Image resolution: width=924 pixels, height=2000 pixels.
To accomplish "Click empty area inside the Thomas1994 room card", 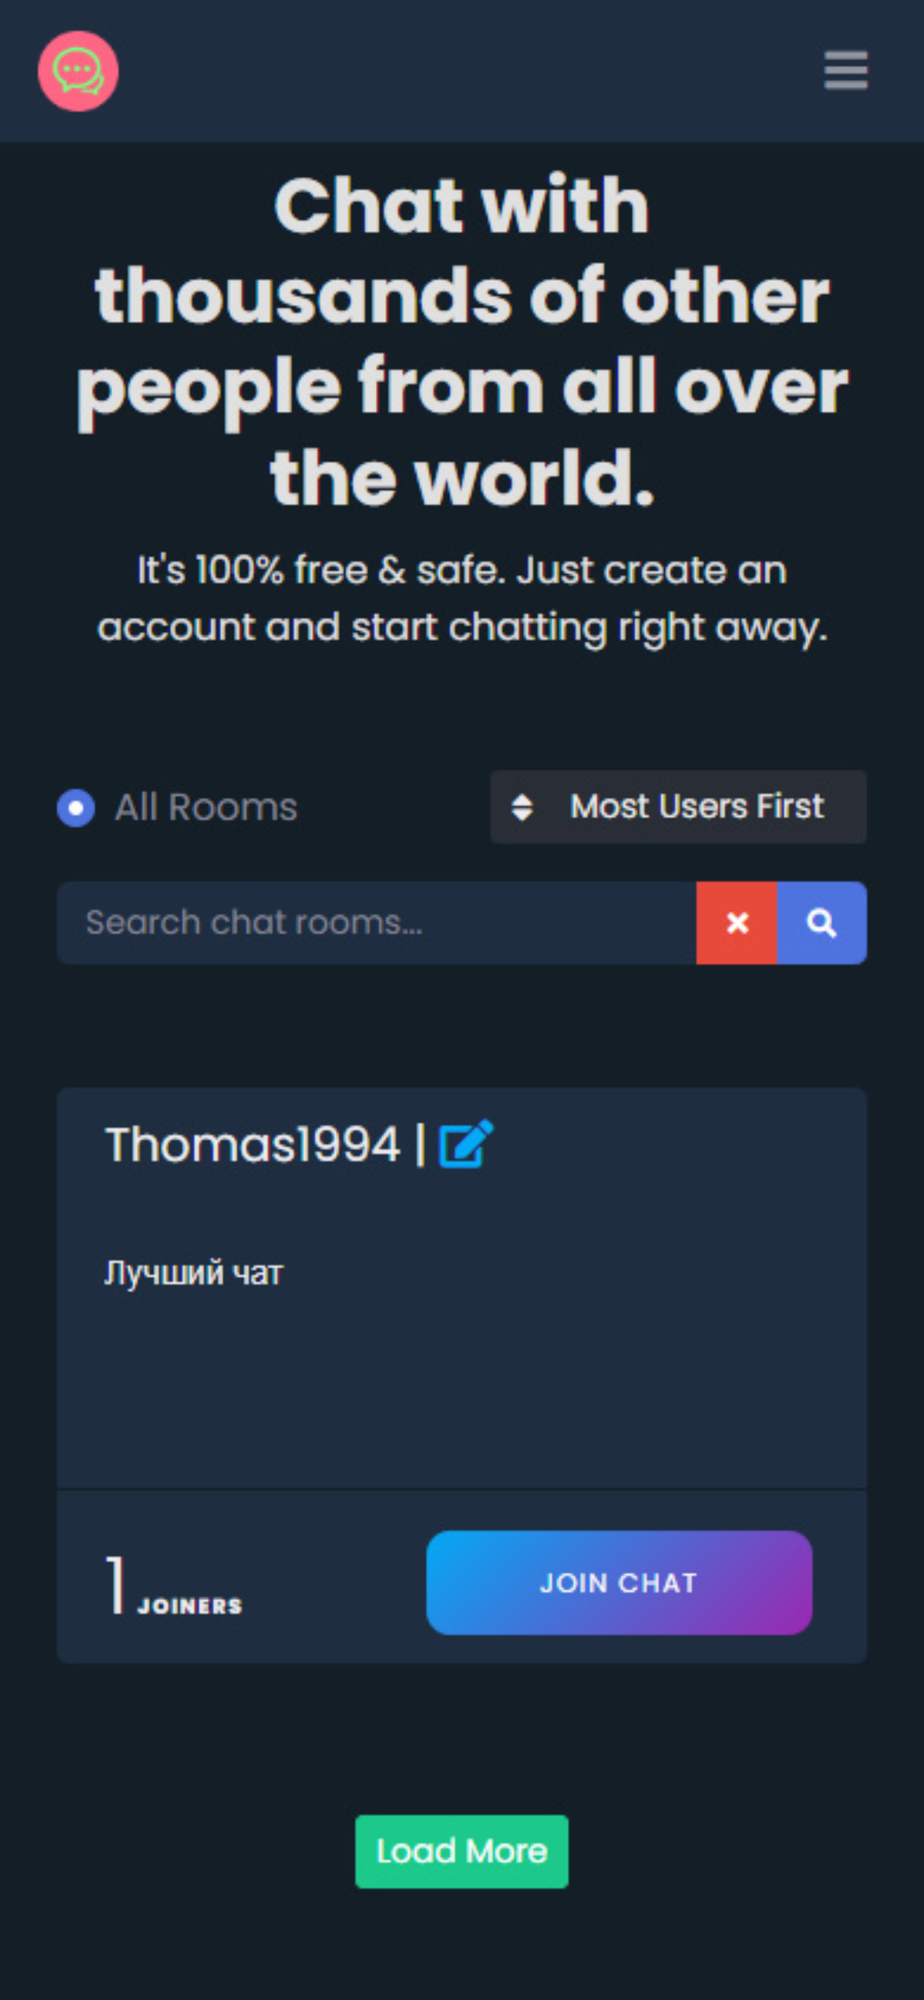I will pos(462,1390).
